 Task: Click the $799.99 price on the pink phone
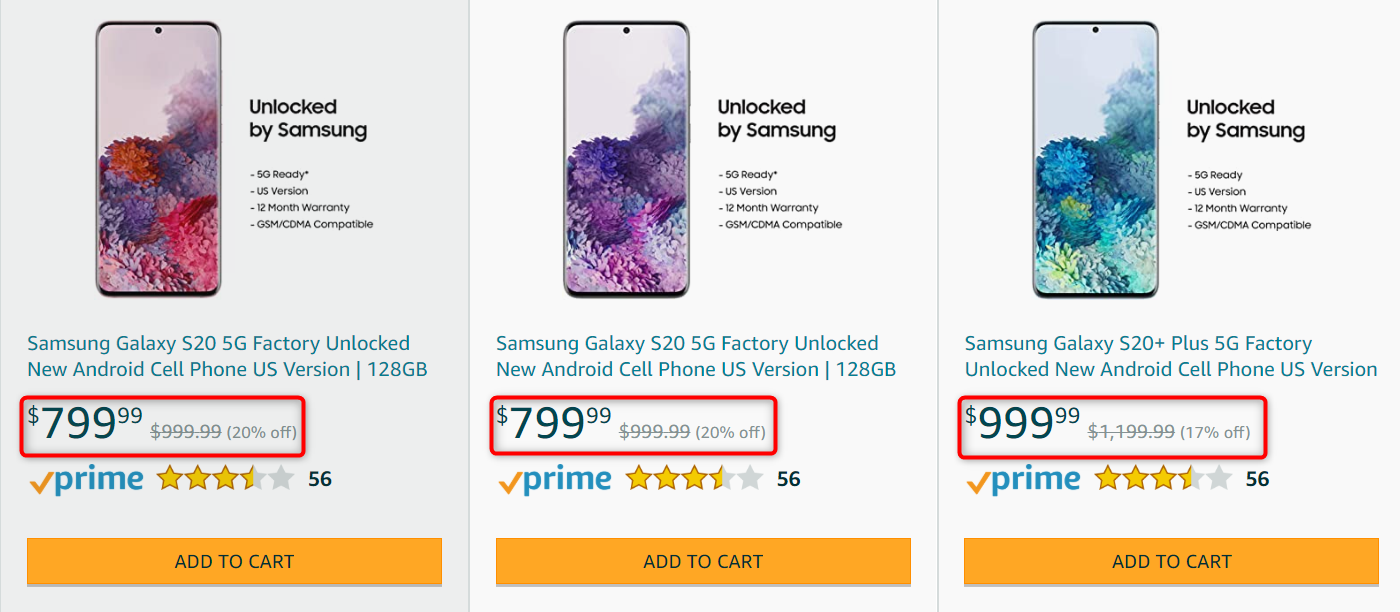click(85, 424)
